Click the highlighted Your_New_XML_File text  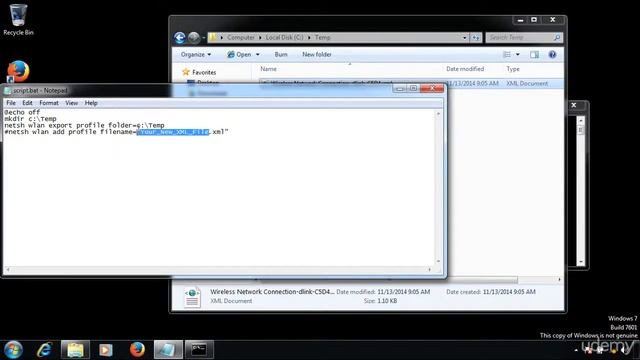click(173, 132)
